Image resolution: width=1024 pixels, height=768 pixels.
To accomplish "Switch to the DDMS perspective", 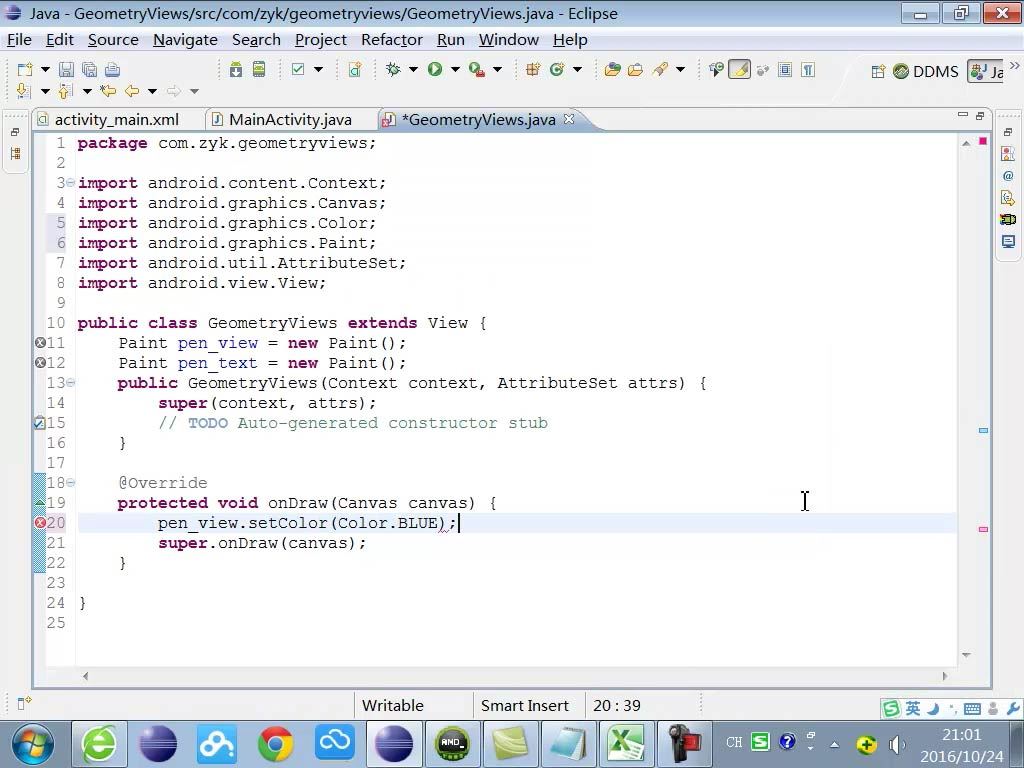I will [926, 71].
